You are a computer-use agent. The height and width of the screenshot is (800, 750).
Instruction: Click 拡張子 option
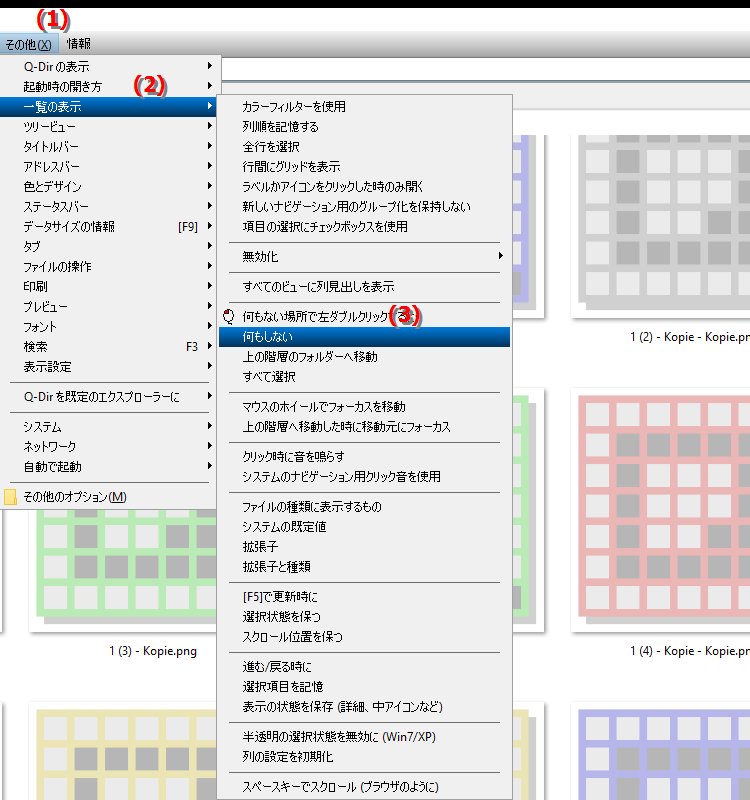(364, 546)
